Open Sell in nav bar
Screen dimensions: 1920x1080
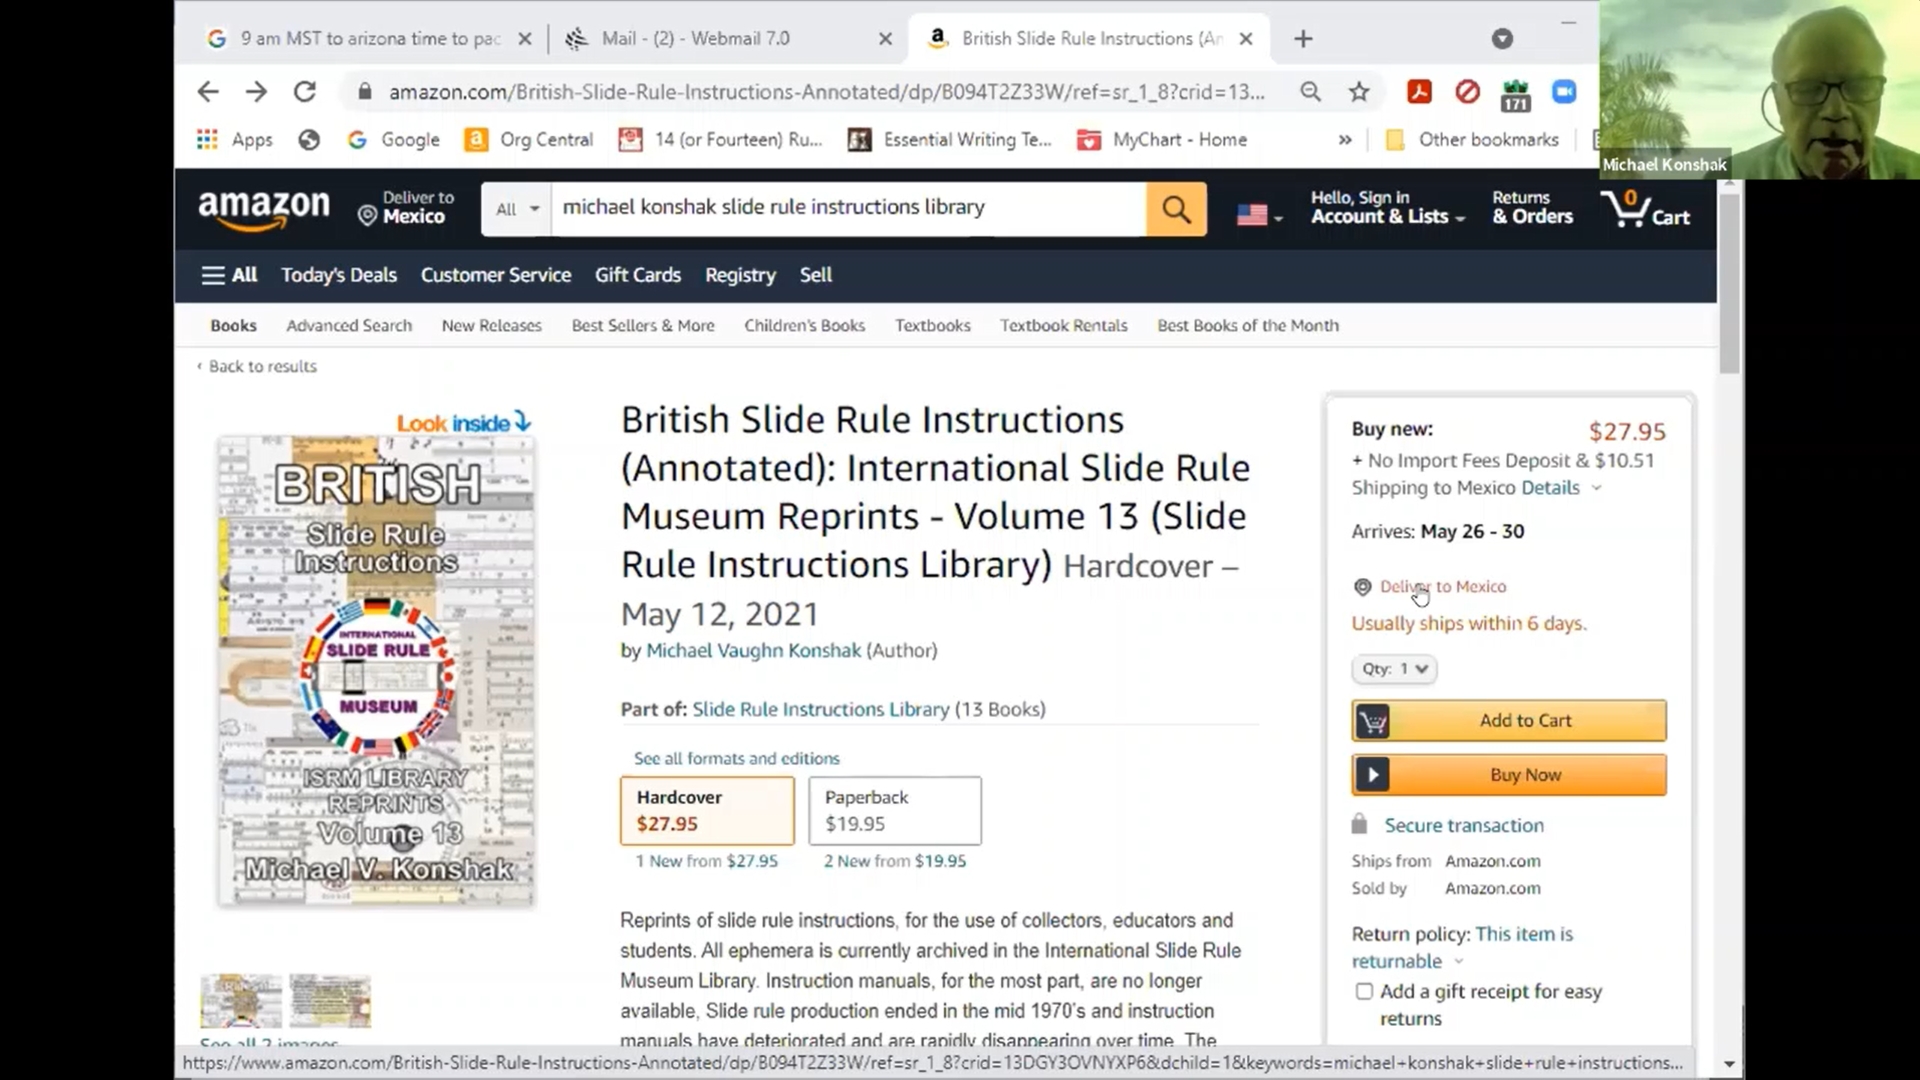pyautogui.click(x=816, y=275)
